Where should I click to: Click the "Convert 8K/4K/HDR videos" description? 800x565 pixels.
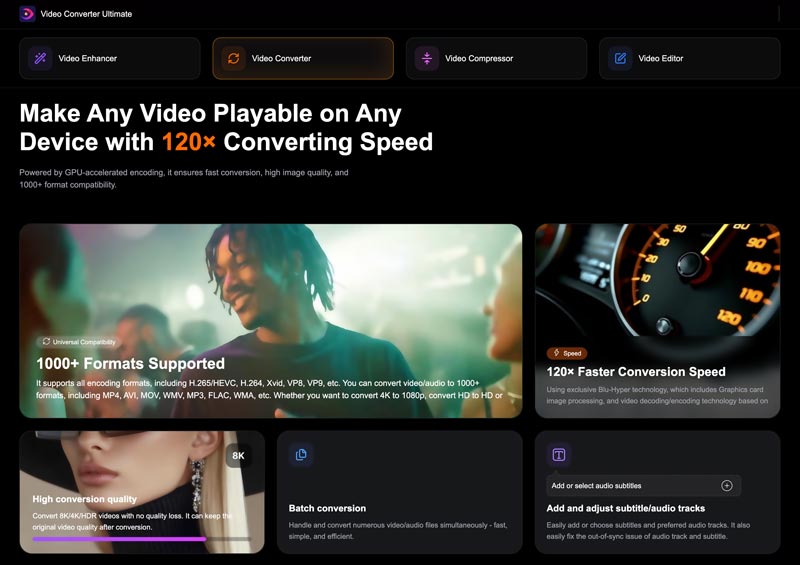pos(132,521)
